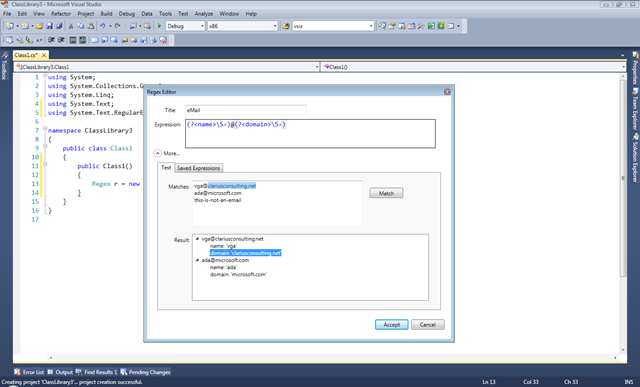Comment out selected lines icon
The image size is (640, 387).
click(x=73, y=40)
